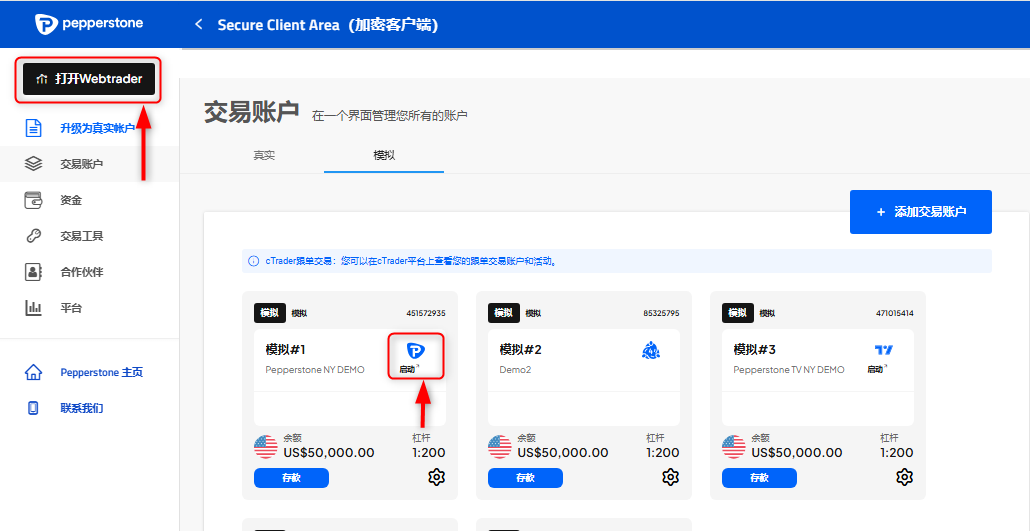
Task: Open 联系我们 in the sidebar
Action: (x=81, y=408)
